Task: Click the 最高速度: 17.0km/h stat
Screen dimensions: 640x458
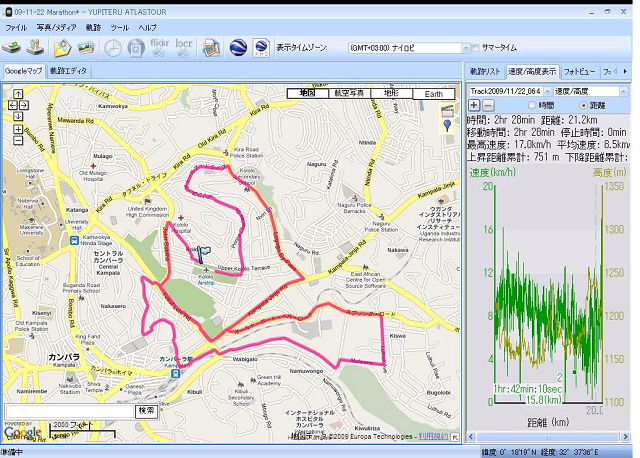Action: tap(508, 145)
